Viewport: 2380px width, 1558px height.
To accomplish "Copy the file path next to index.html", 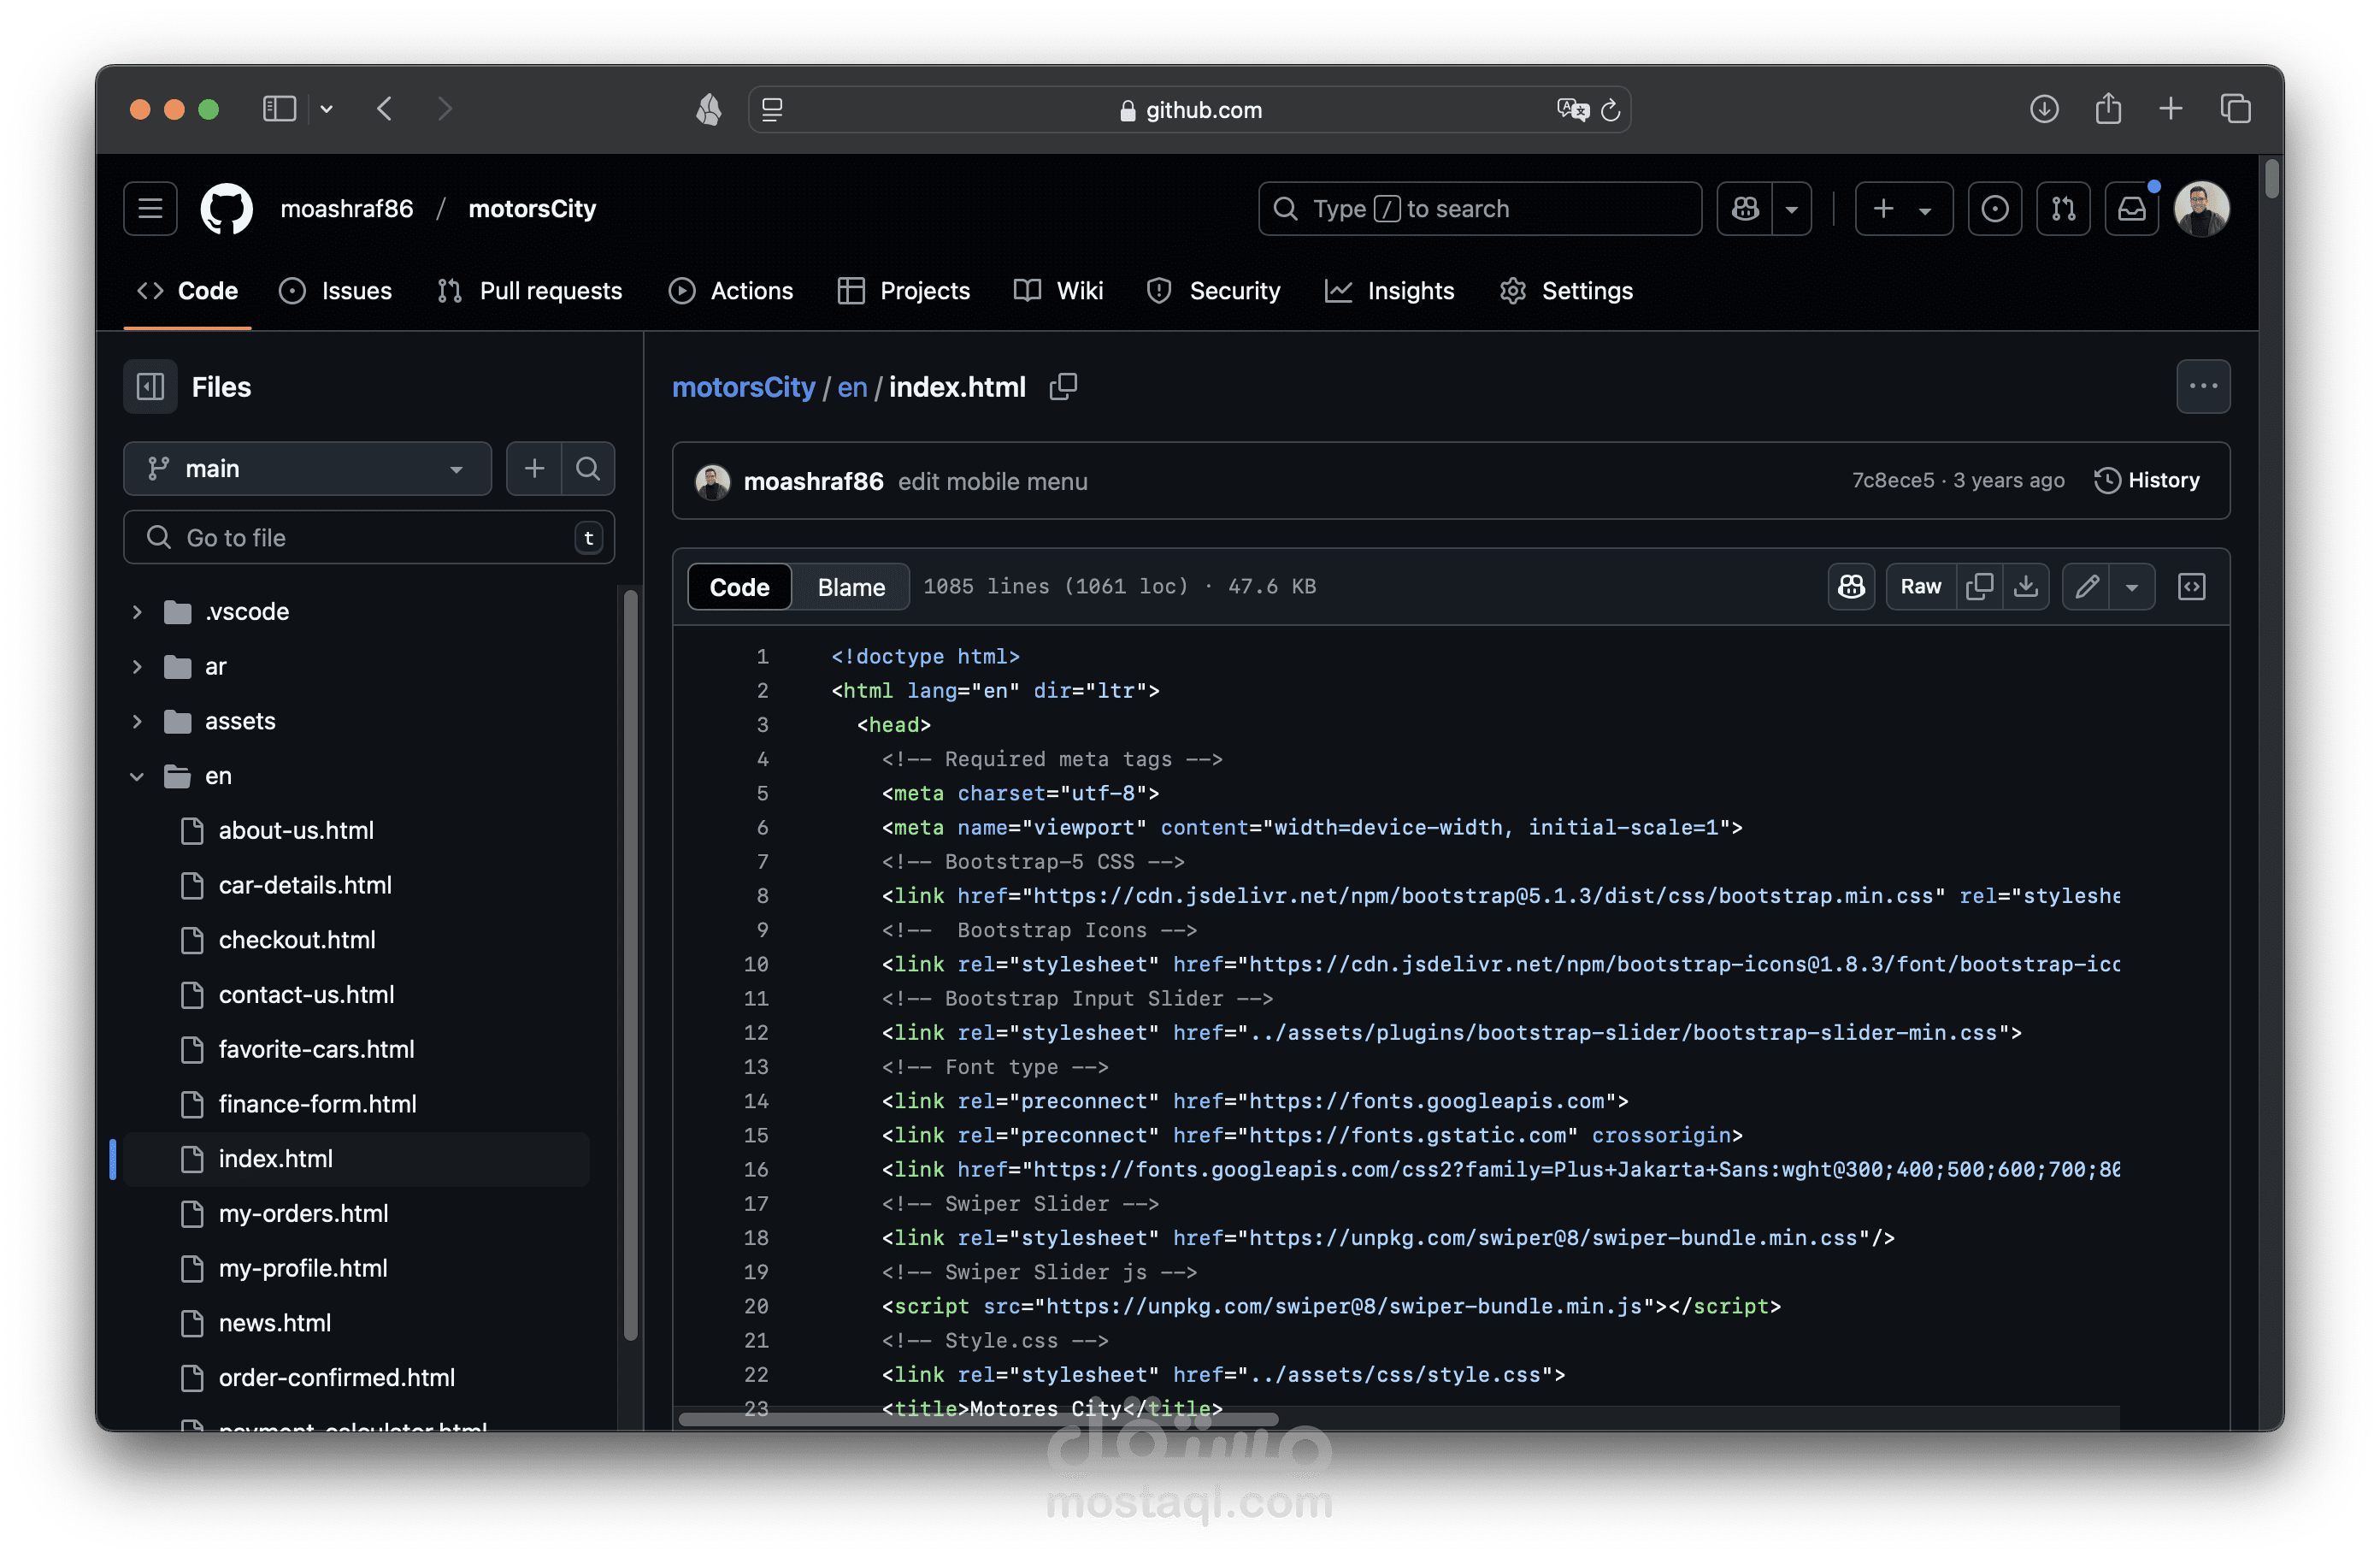I will [x=1063, y=387].
